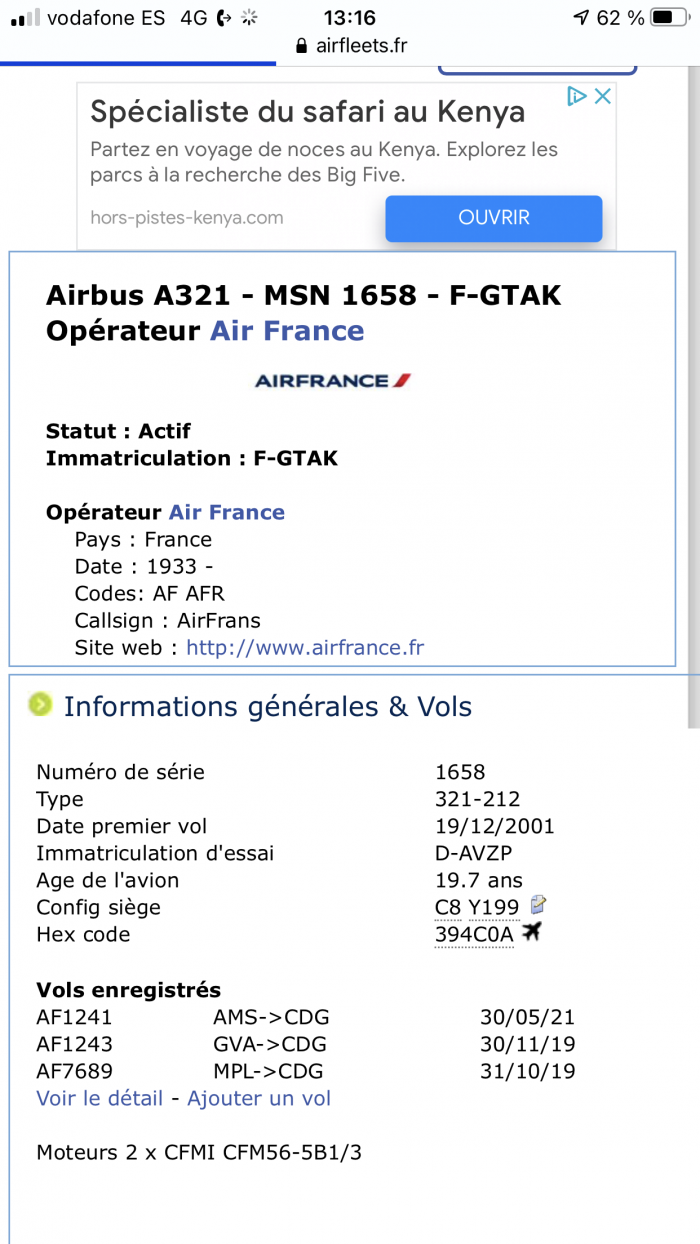
Task: Tap the OUVRIR ad button
Action: (494, 218)
